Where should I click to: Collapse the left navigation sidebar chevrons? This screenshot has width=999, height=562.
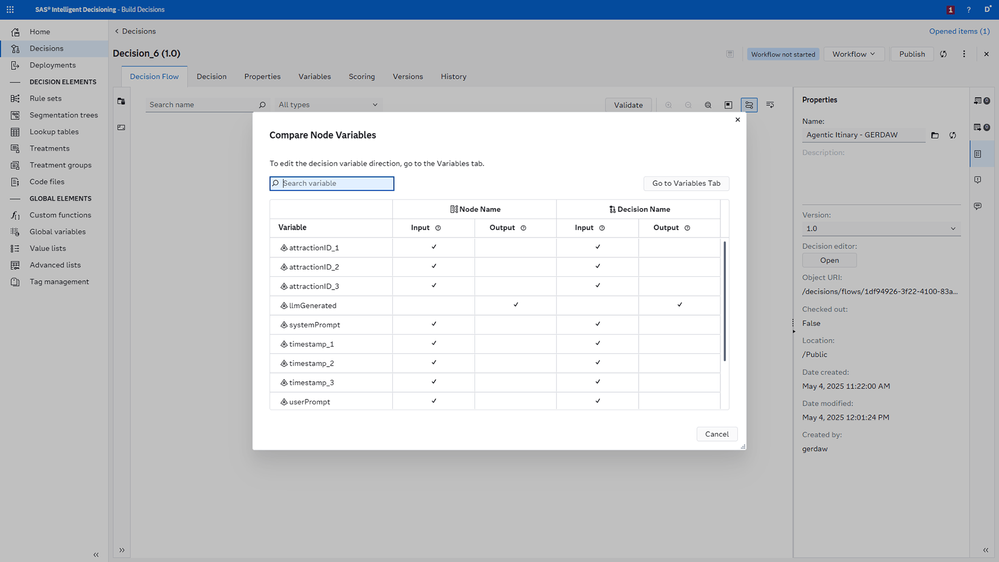(96, 554)
